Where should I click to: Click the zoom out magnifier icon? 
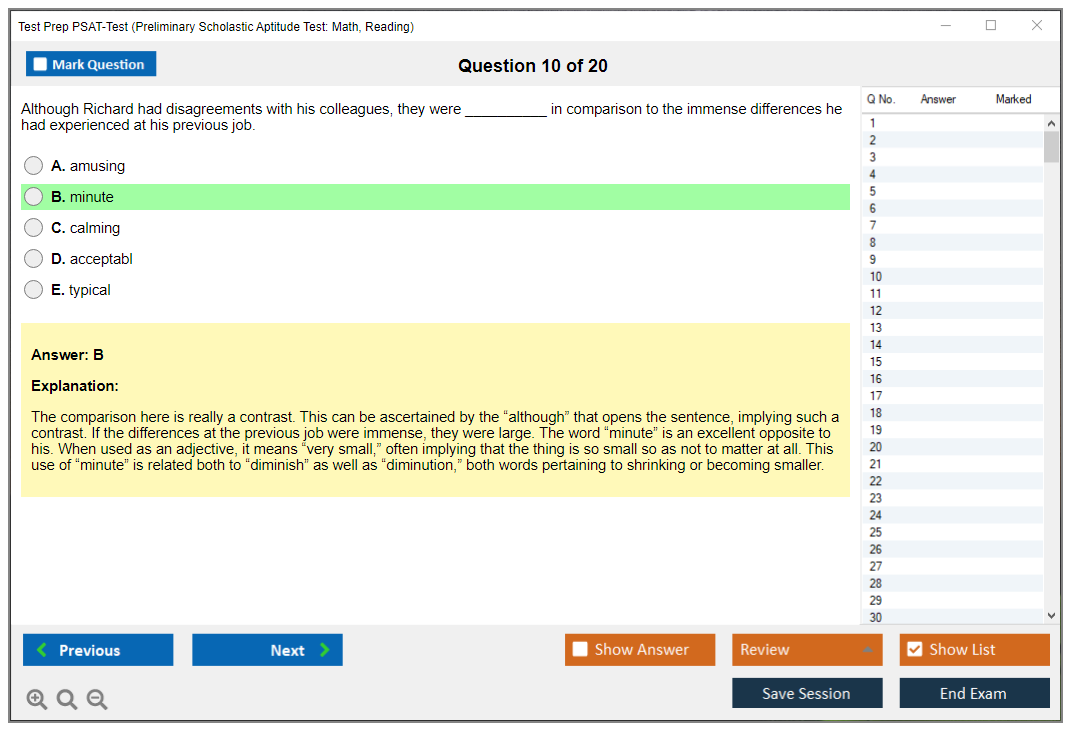97,700
